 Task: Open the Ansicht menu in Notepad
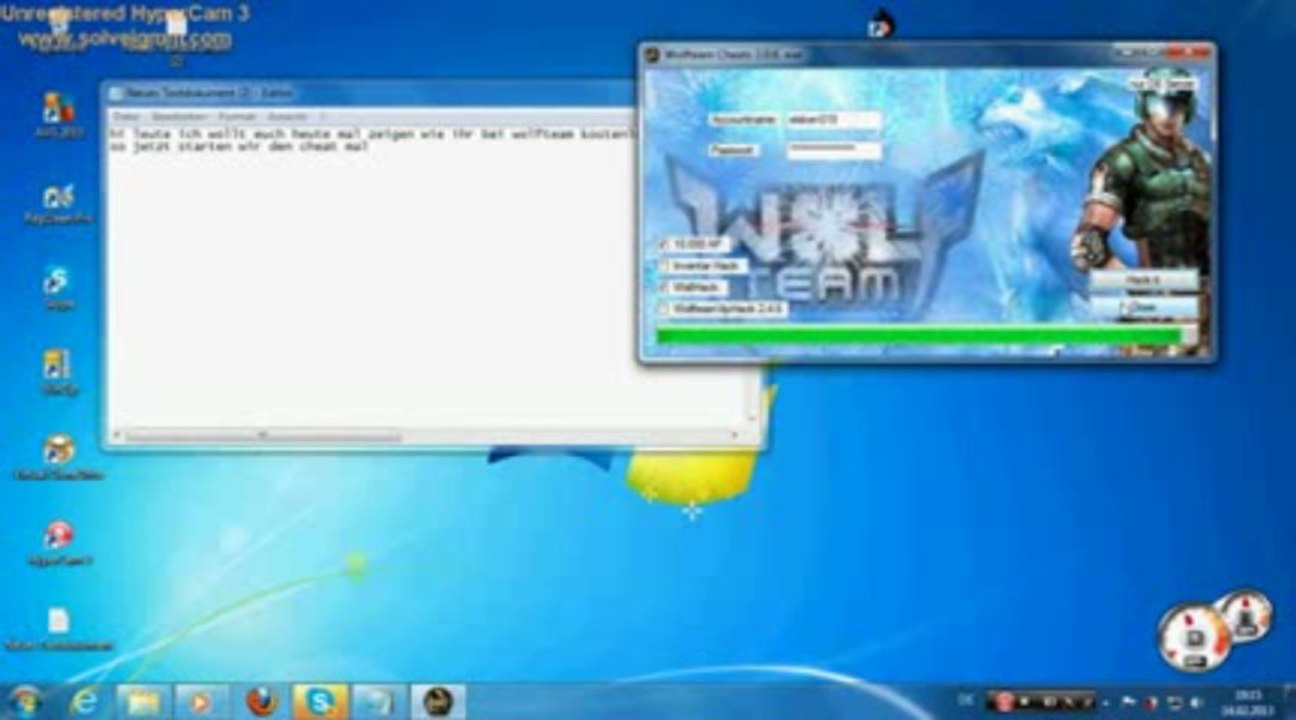click(x=288, y=117)
